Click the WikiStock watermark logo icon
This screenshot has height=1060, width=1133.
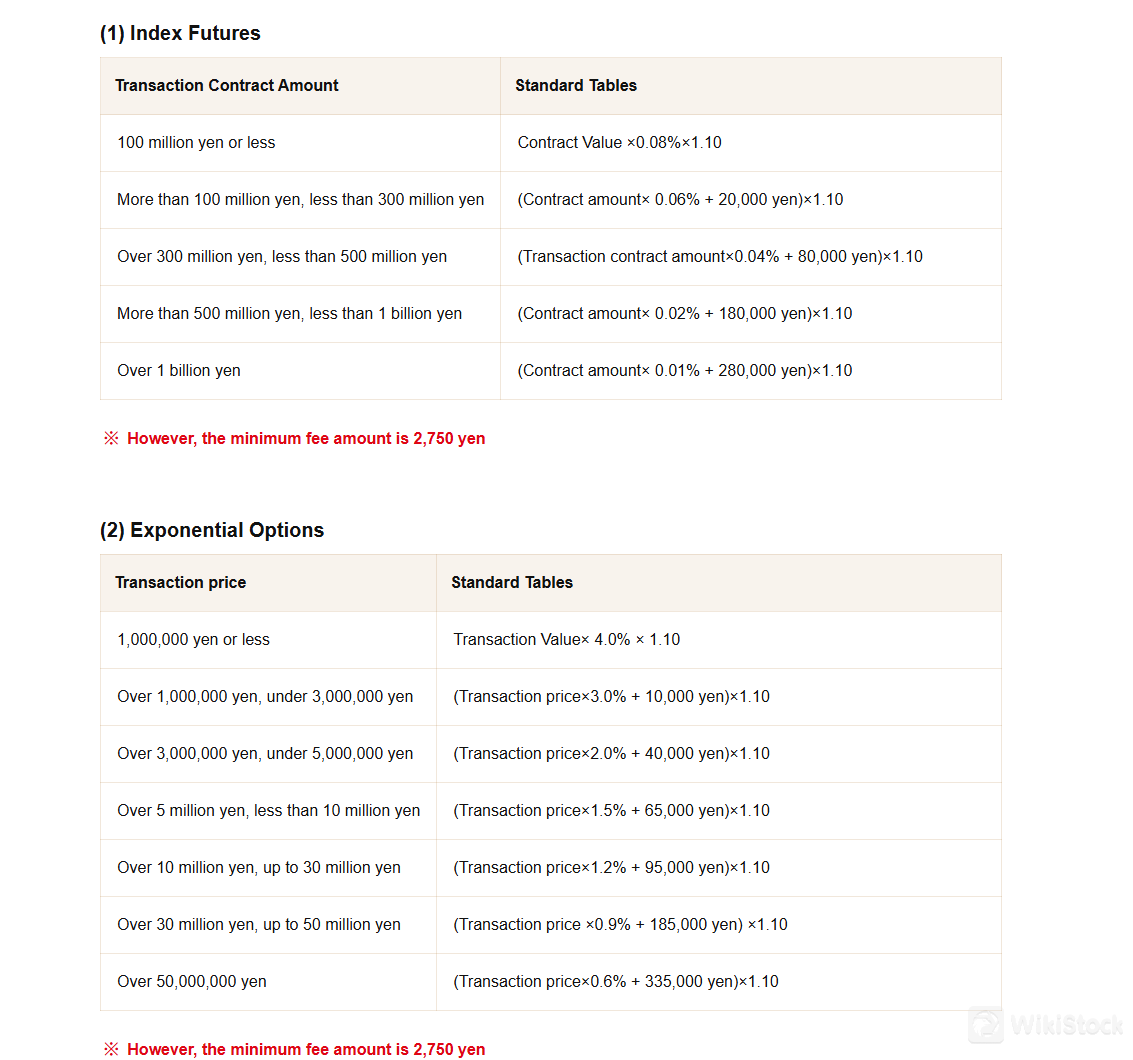click(x=987, y=1025)
